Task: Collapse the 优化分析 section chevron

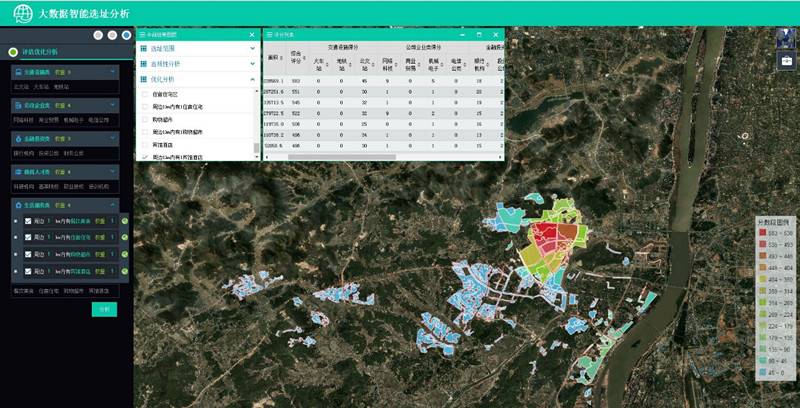Action: click(x=252, y=79)
